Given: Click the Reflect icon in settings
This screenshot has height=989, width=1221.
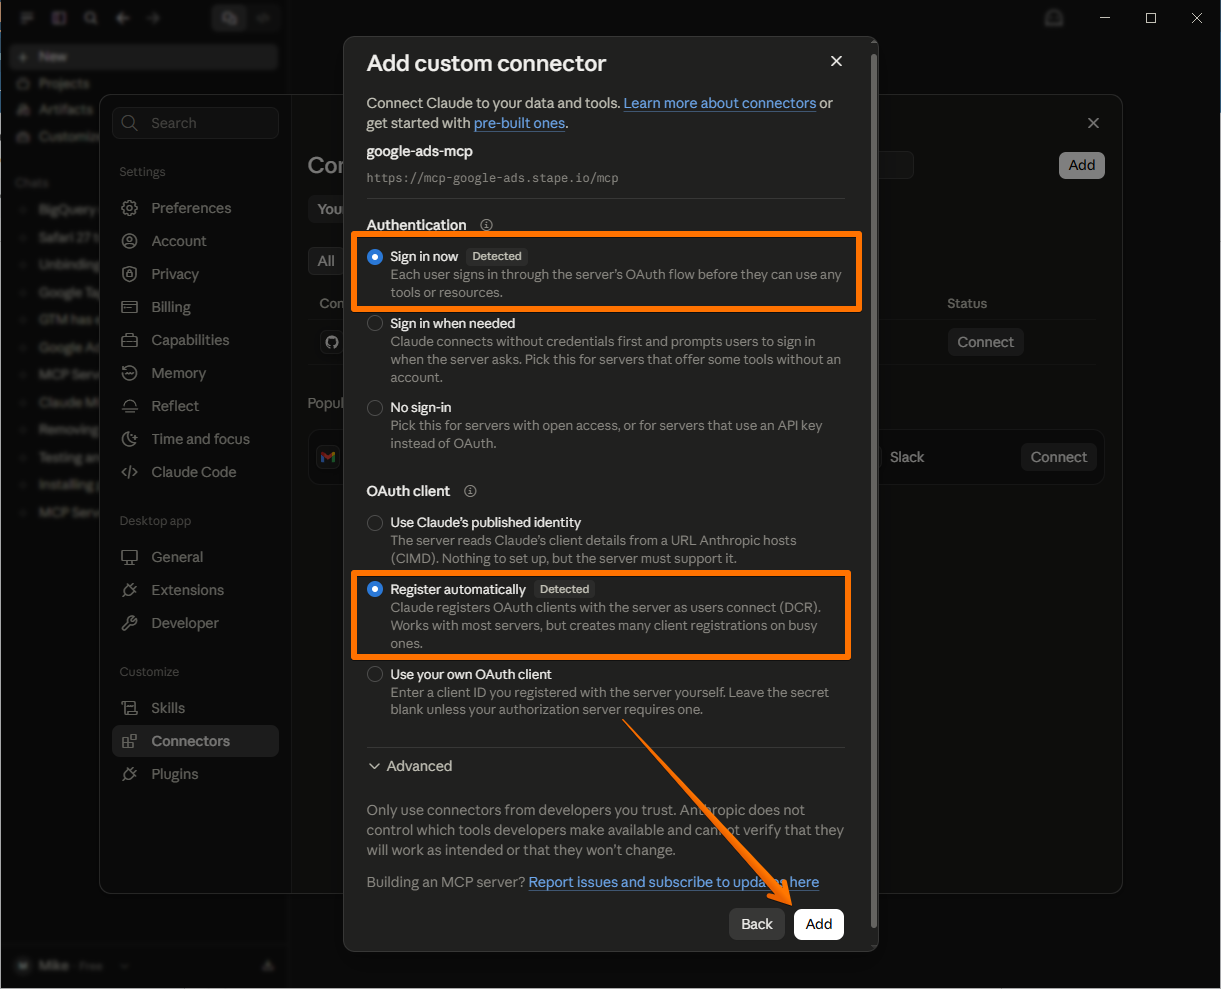Looking at the screenshot, I should pos(129,406).
